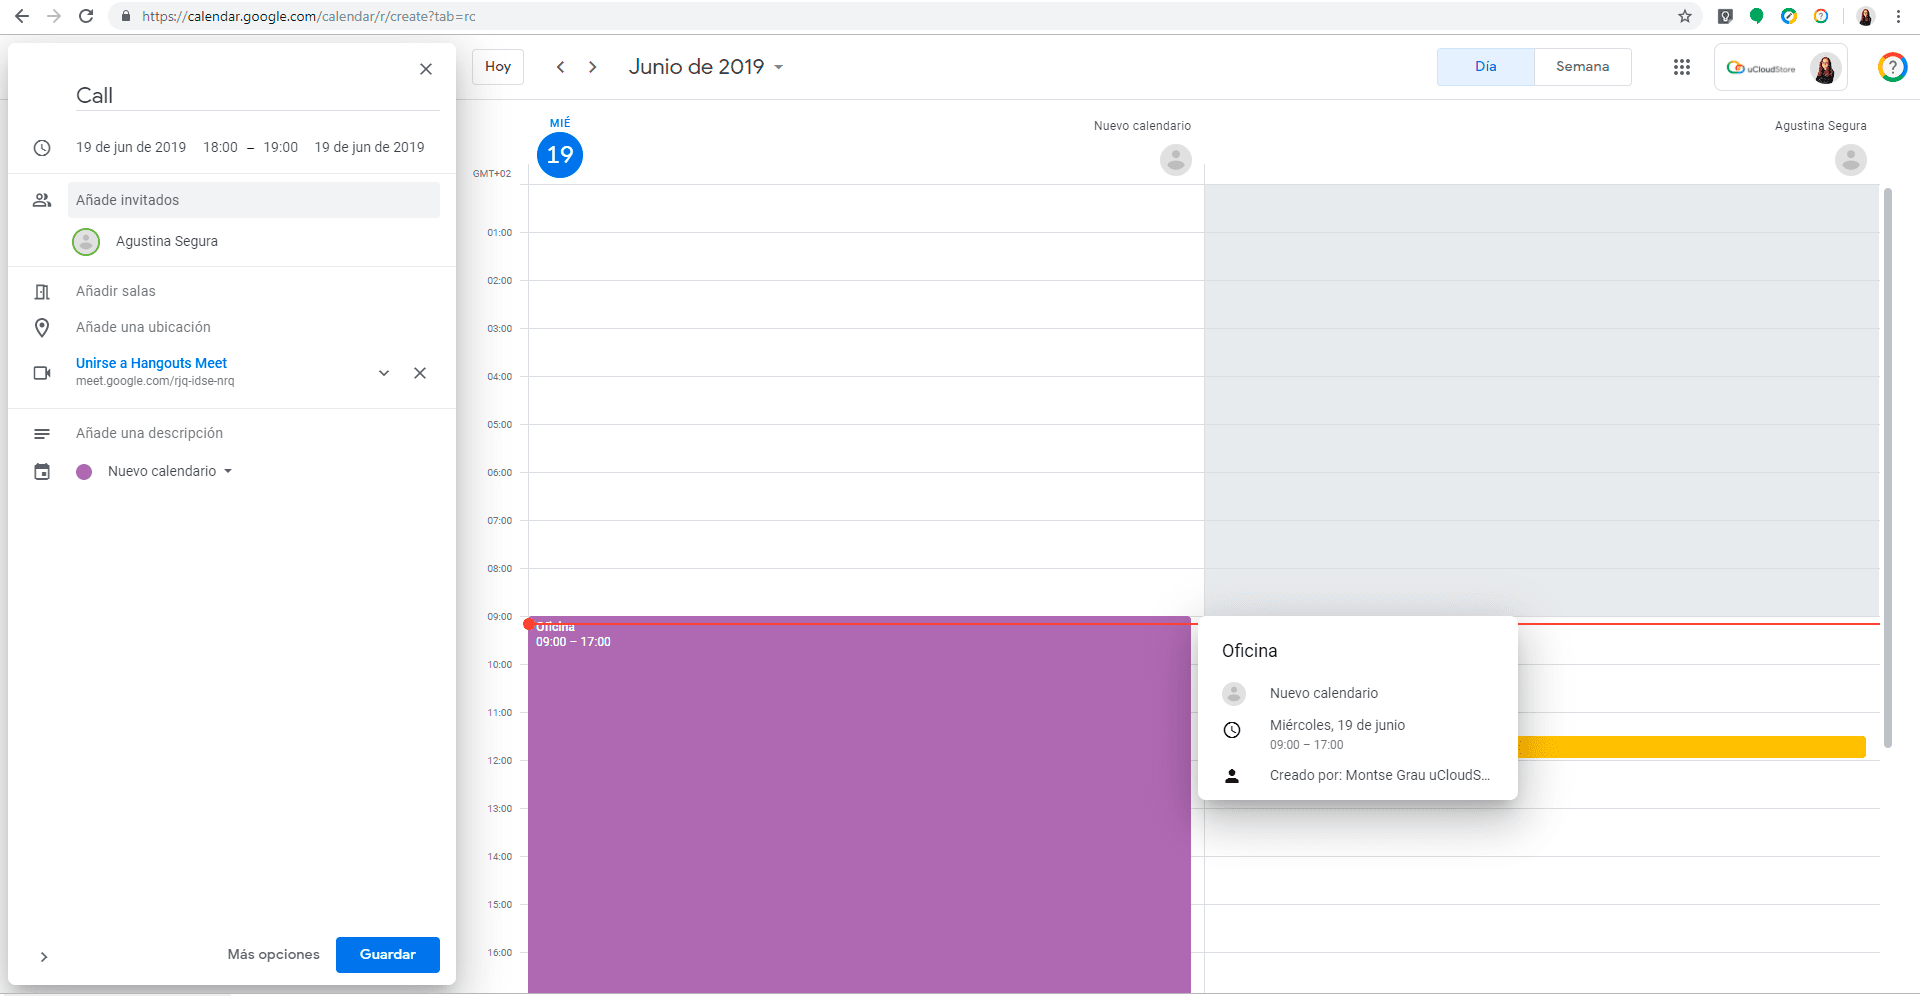Go to previous day arrow
Screen dimensions: 1920x996
point(561,67)
